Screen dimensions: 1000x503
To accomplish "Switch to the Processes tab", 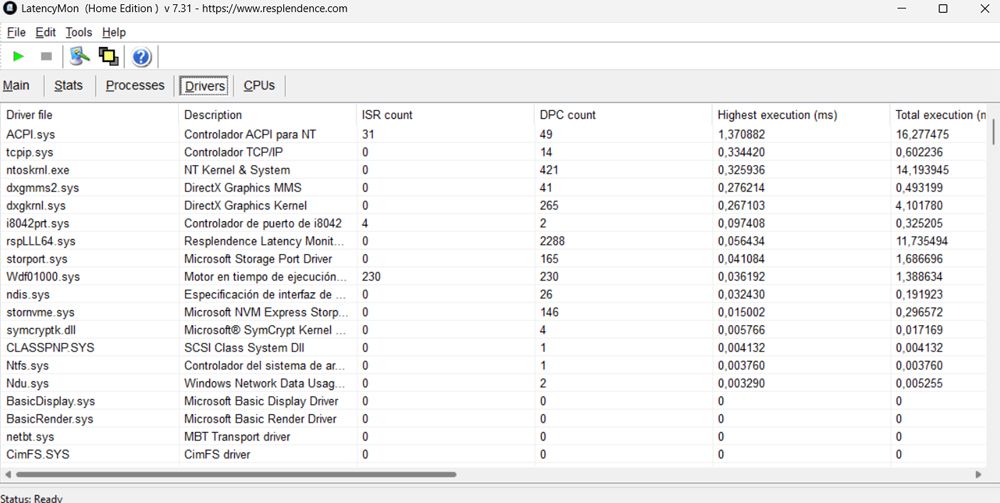I will 135,85.
